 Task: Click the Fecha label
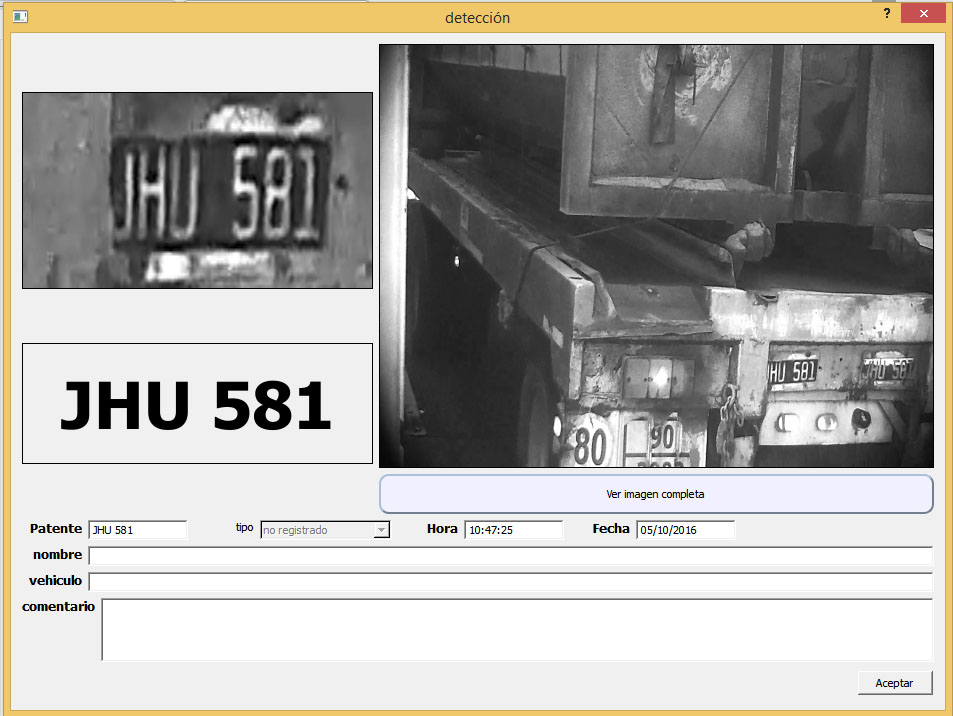point(611,529)
